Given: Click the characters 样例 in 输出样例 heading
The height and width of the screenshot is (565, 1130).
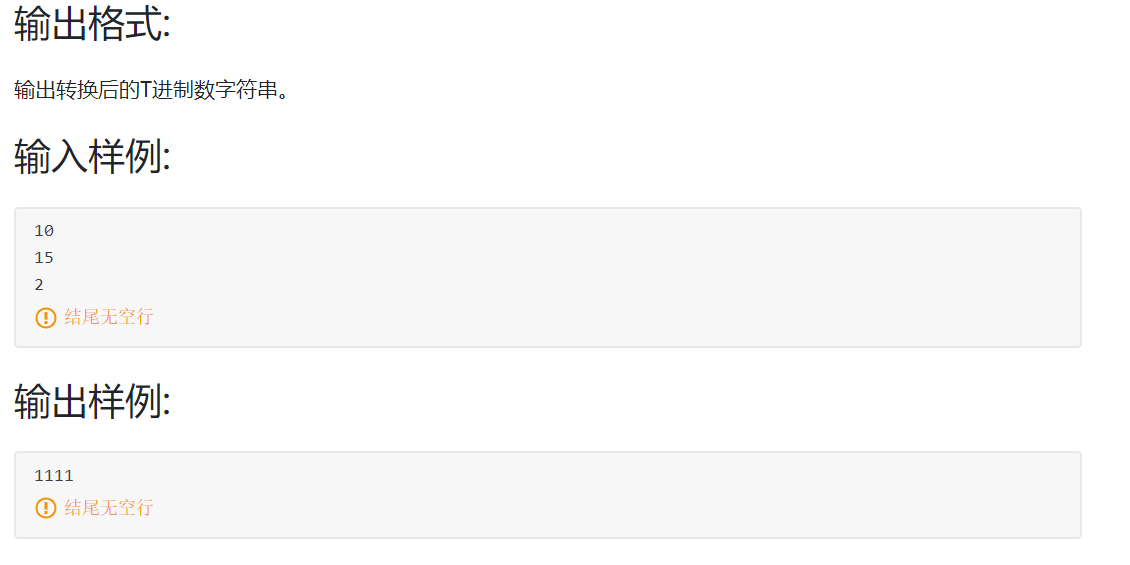Looking at the screenshot, I should coord(126,401).
